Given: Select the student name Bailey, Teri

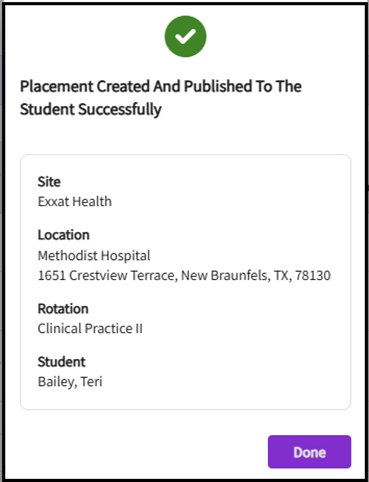Looking at the screenshot, I should (70, 382).
